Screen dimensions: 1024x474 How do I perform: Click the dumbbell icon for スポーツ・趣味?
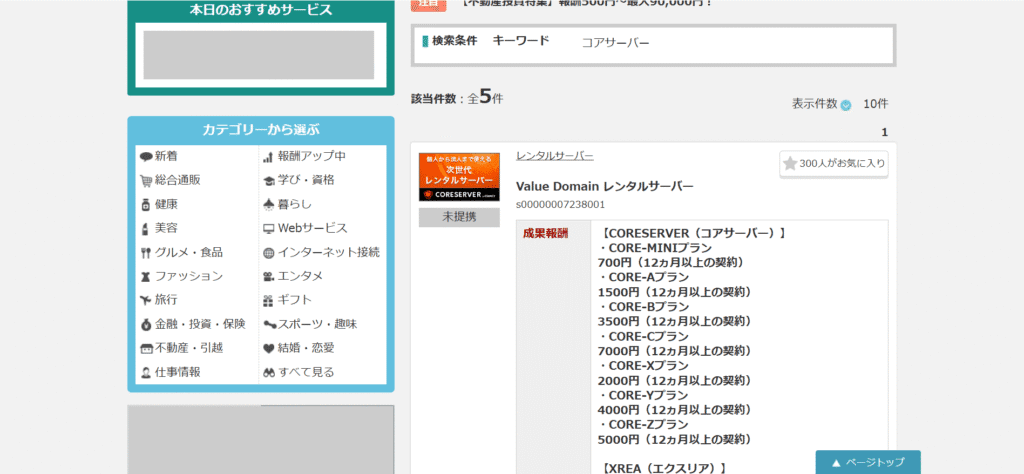[x=269, y=324]
